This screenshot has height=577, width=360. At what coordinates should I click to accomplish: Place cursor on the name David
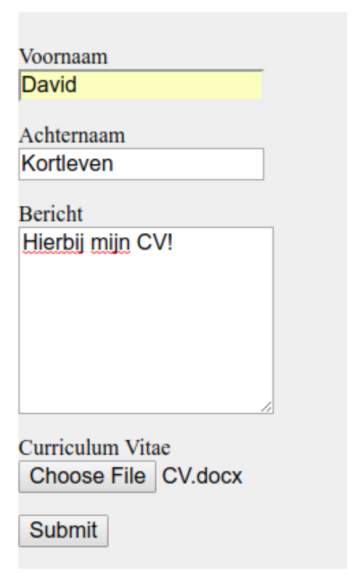coord(49,85)
